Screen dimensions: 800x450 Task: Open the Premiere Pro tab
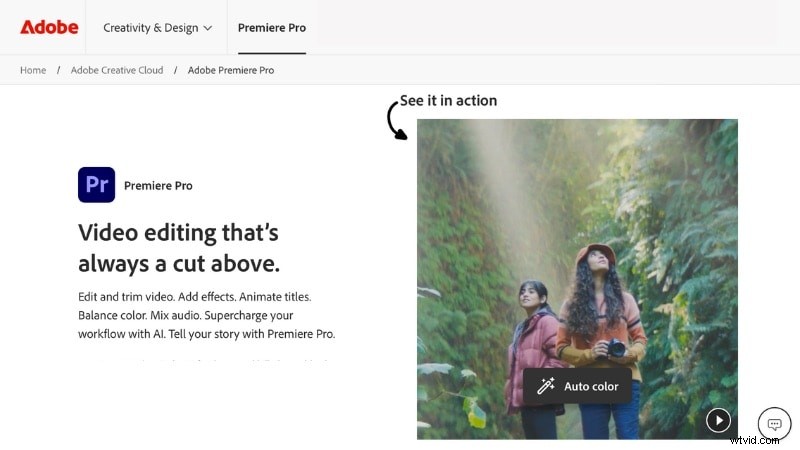[271, 28]
